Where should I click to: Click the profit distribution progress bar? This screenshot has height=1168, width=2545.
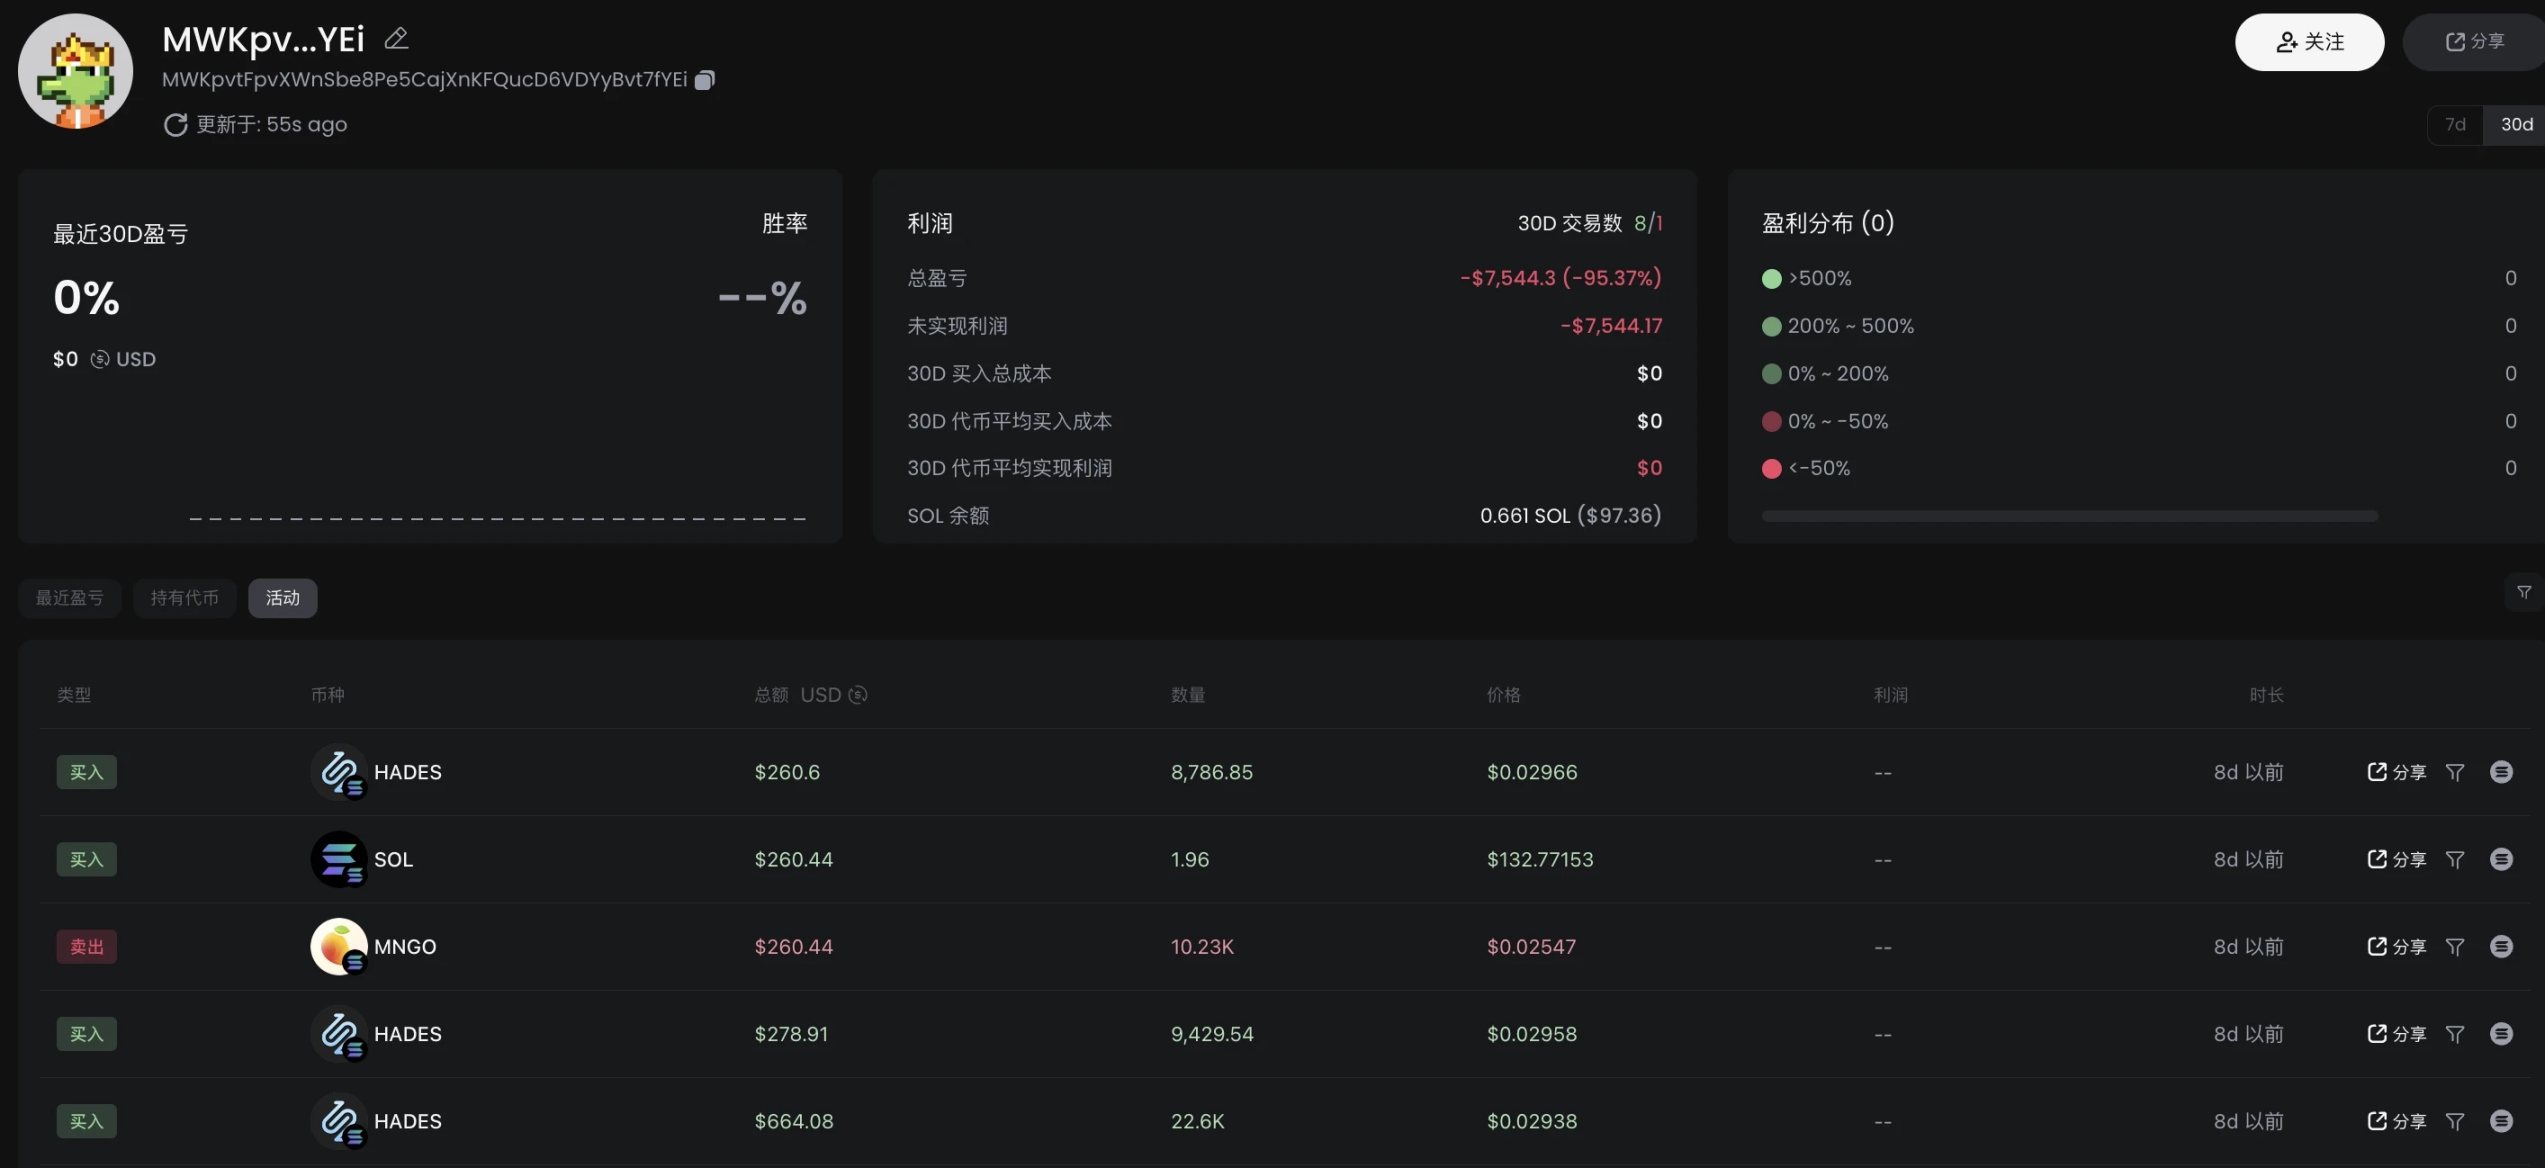click(x=2069, y=516)
